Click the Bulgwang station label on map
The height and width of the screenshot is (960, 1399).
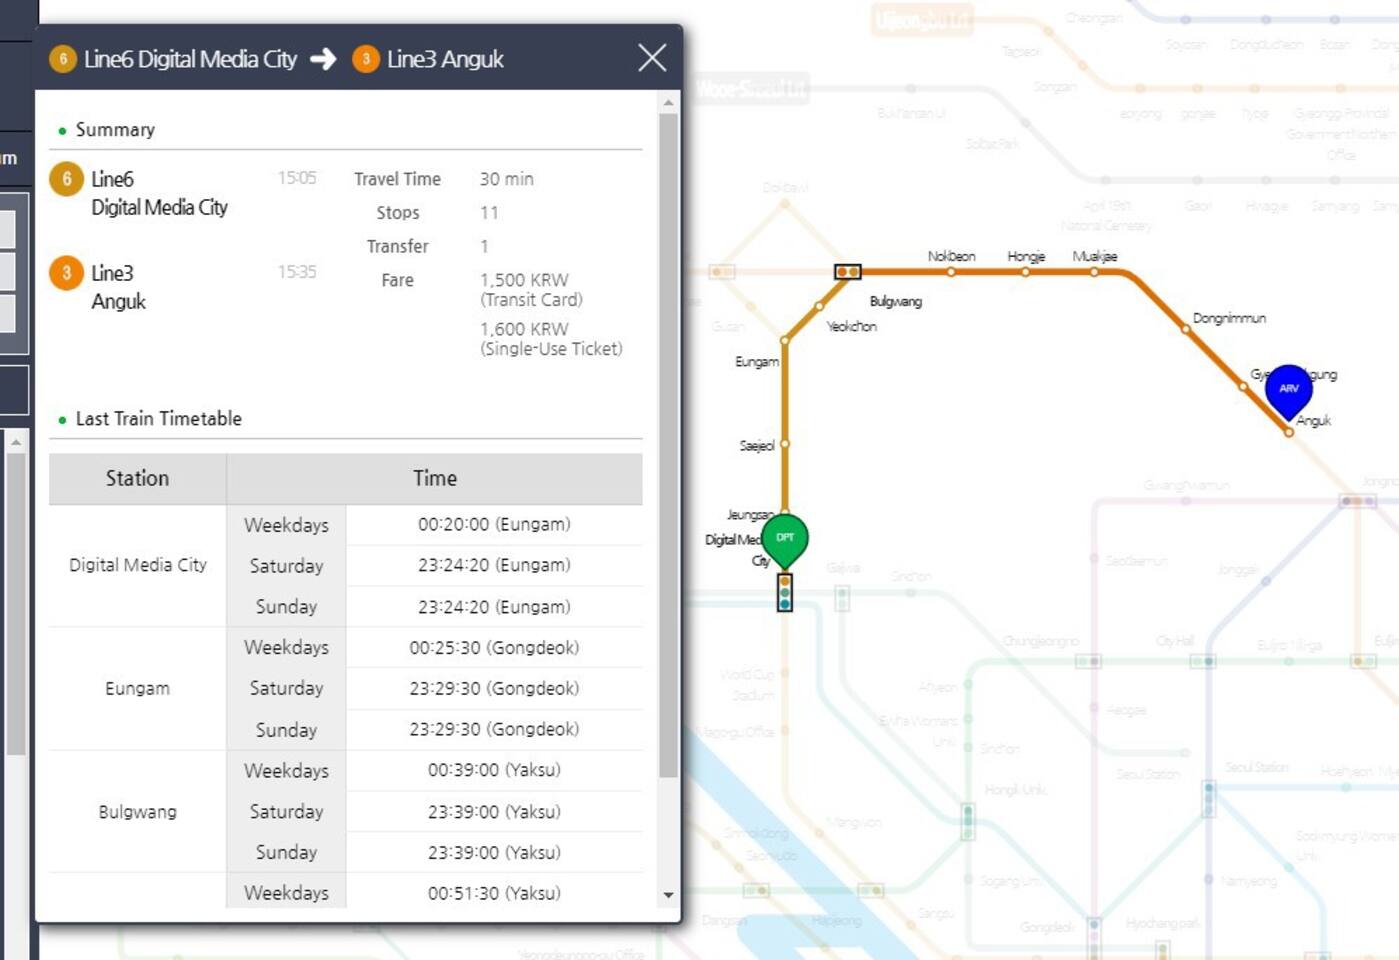click(895, 302)
